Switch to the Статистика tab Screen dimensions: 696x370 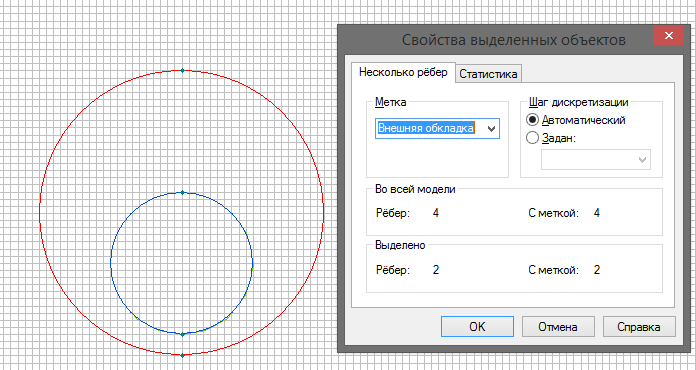(488, 74)
